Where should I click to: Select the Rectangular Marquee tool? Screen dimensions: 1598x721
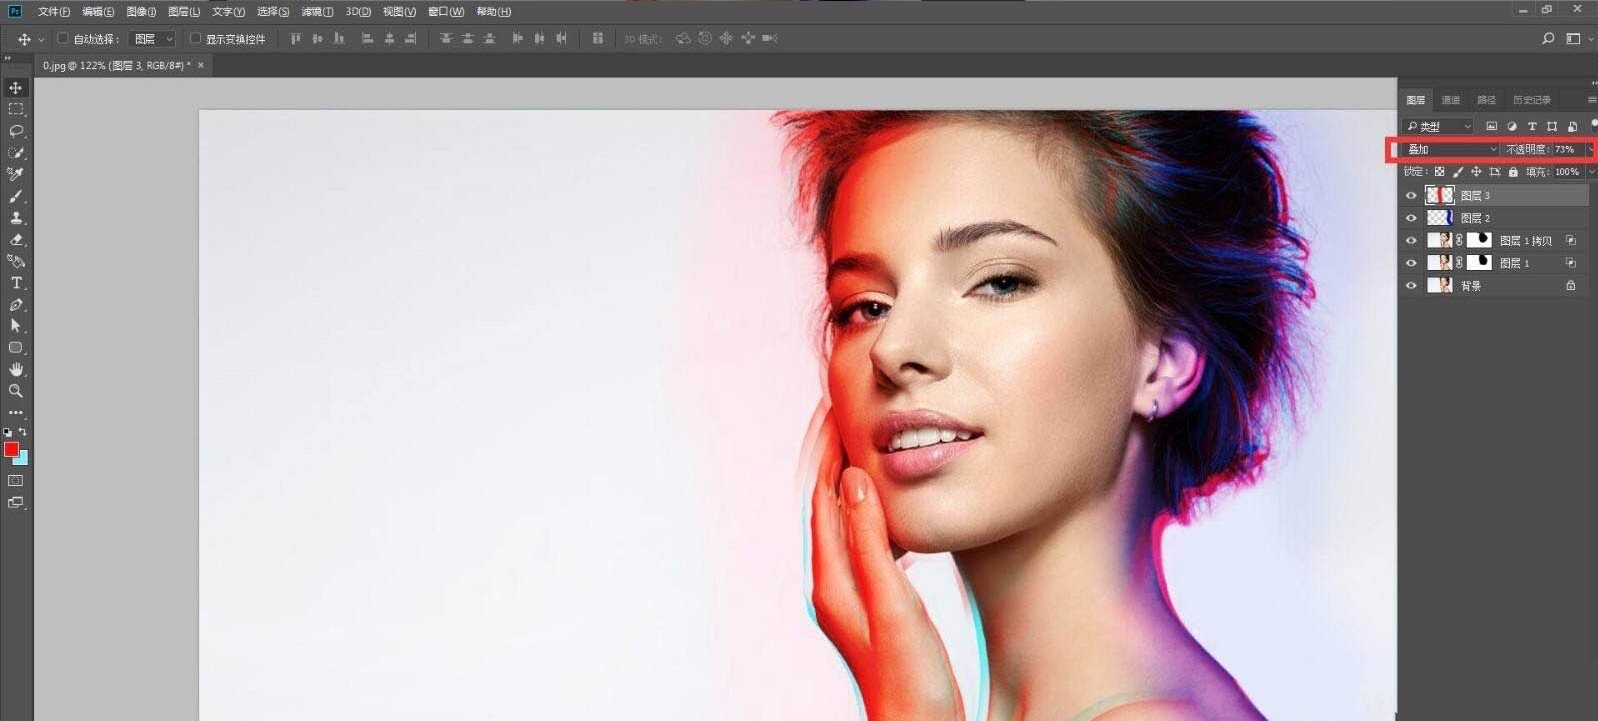tap(16, 109)
